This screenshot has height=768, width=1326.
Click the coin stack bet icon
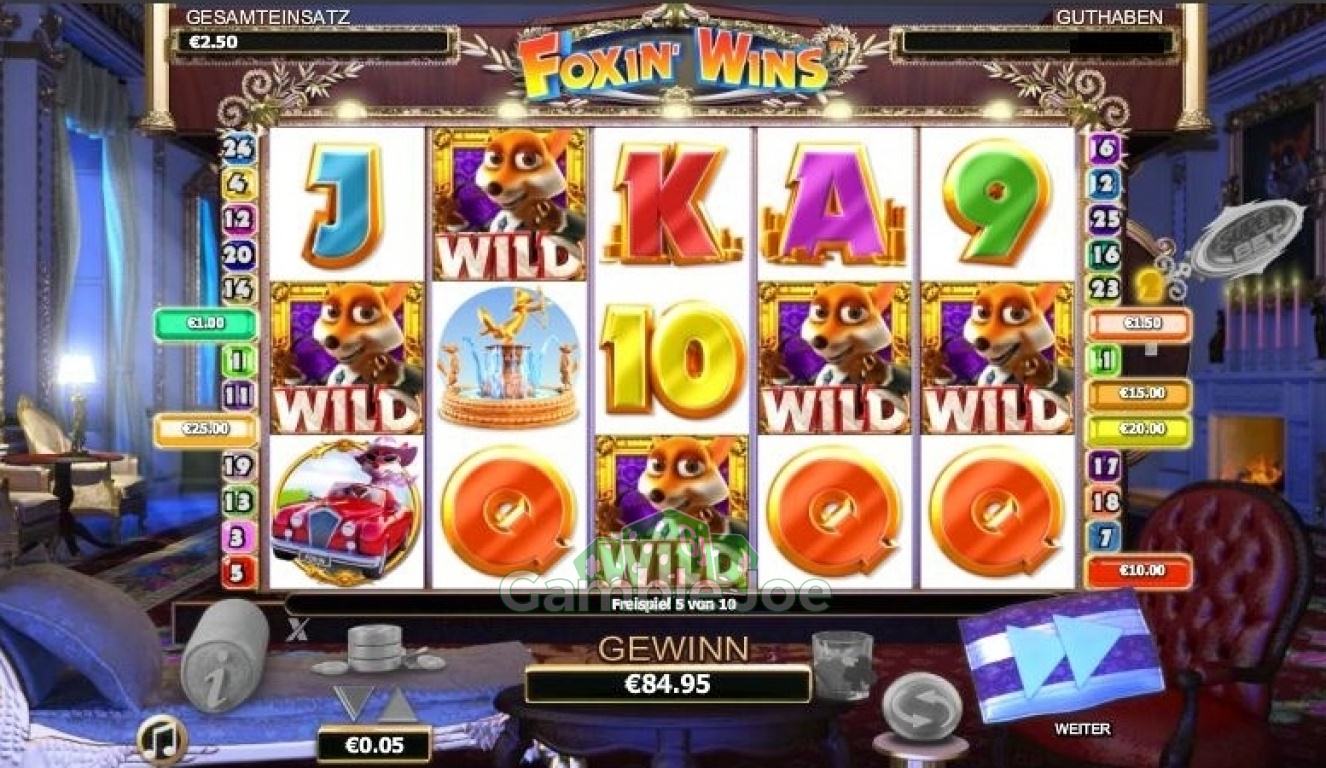click(x=376, y=649)
